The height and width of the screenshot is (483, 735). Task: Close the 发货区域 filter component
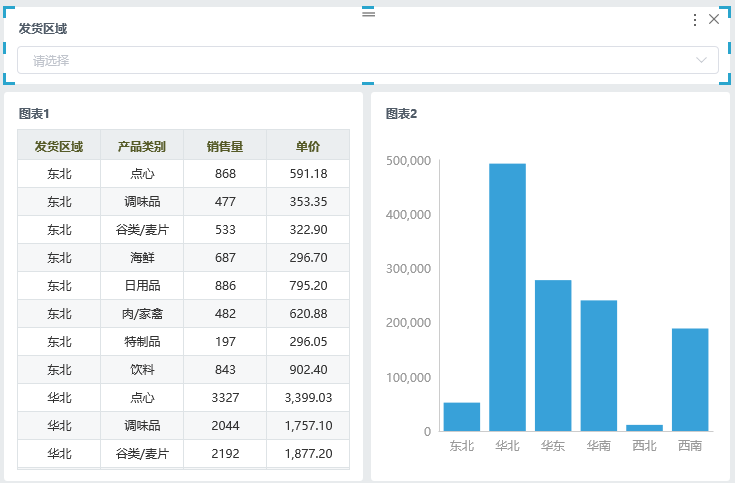click(714, 19)
